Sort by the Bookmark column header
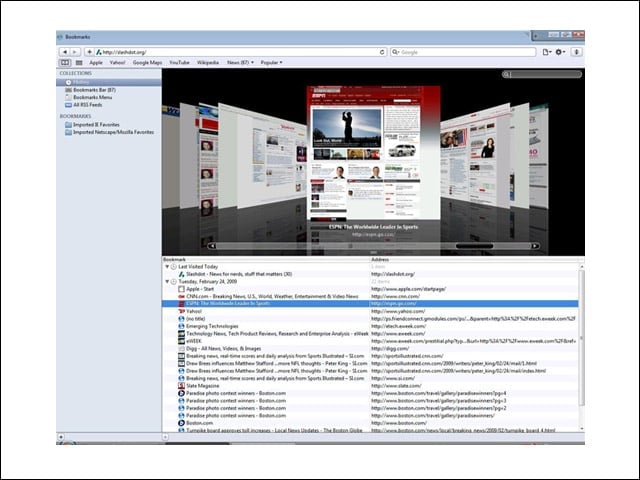Screen dimensions: 640x480 click(266, 259)
